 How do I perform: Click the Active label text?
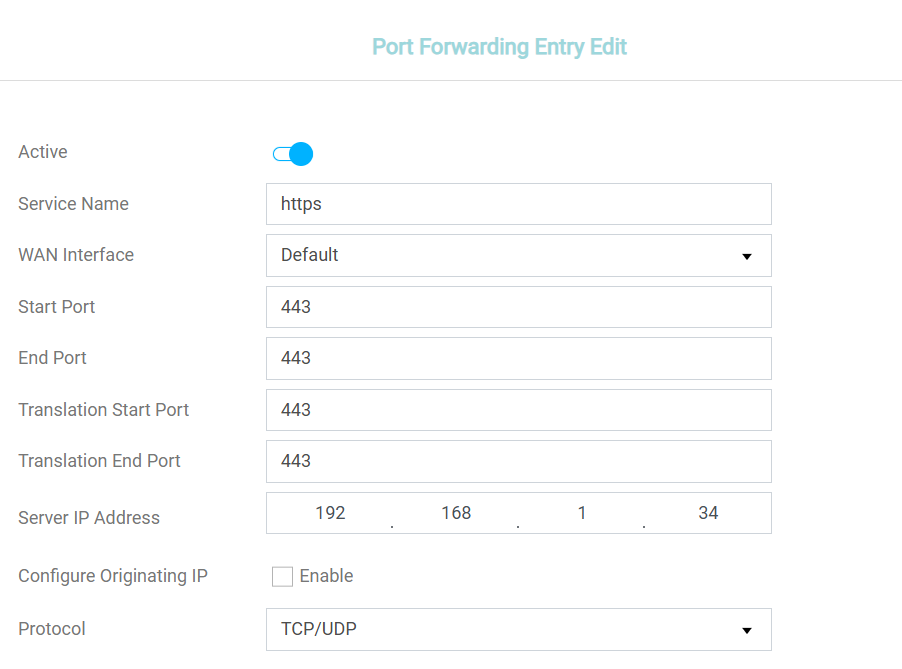(x=43, y=152)
